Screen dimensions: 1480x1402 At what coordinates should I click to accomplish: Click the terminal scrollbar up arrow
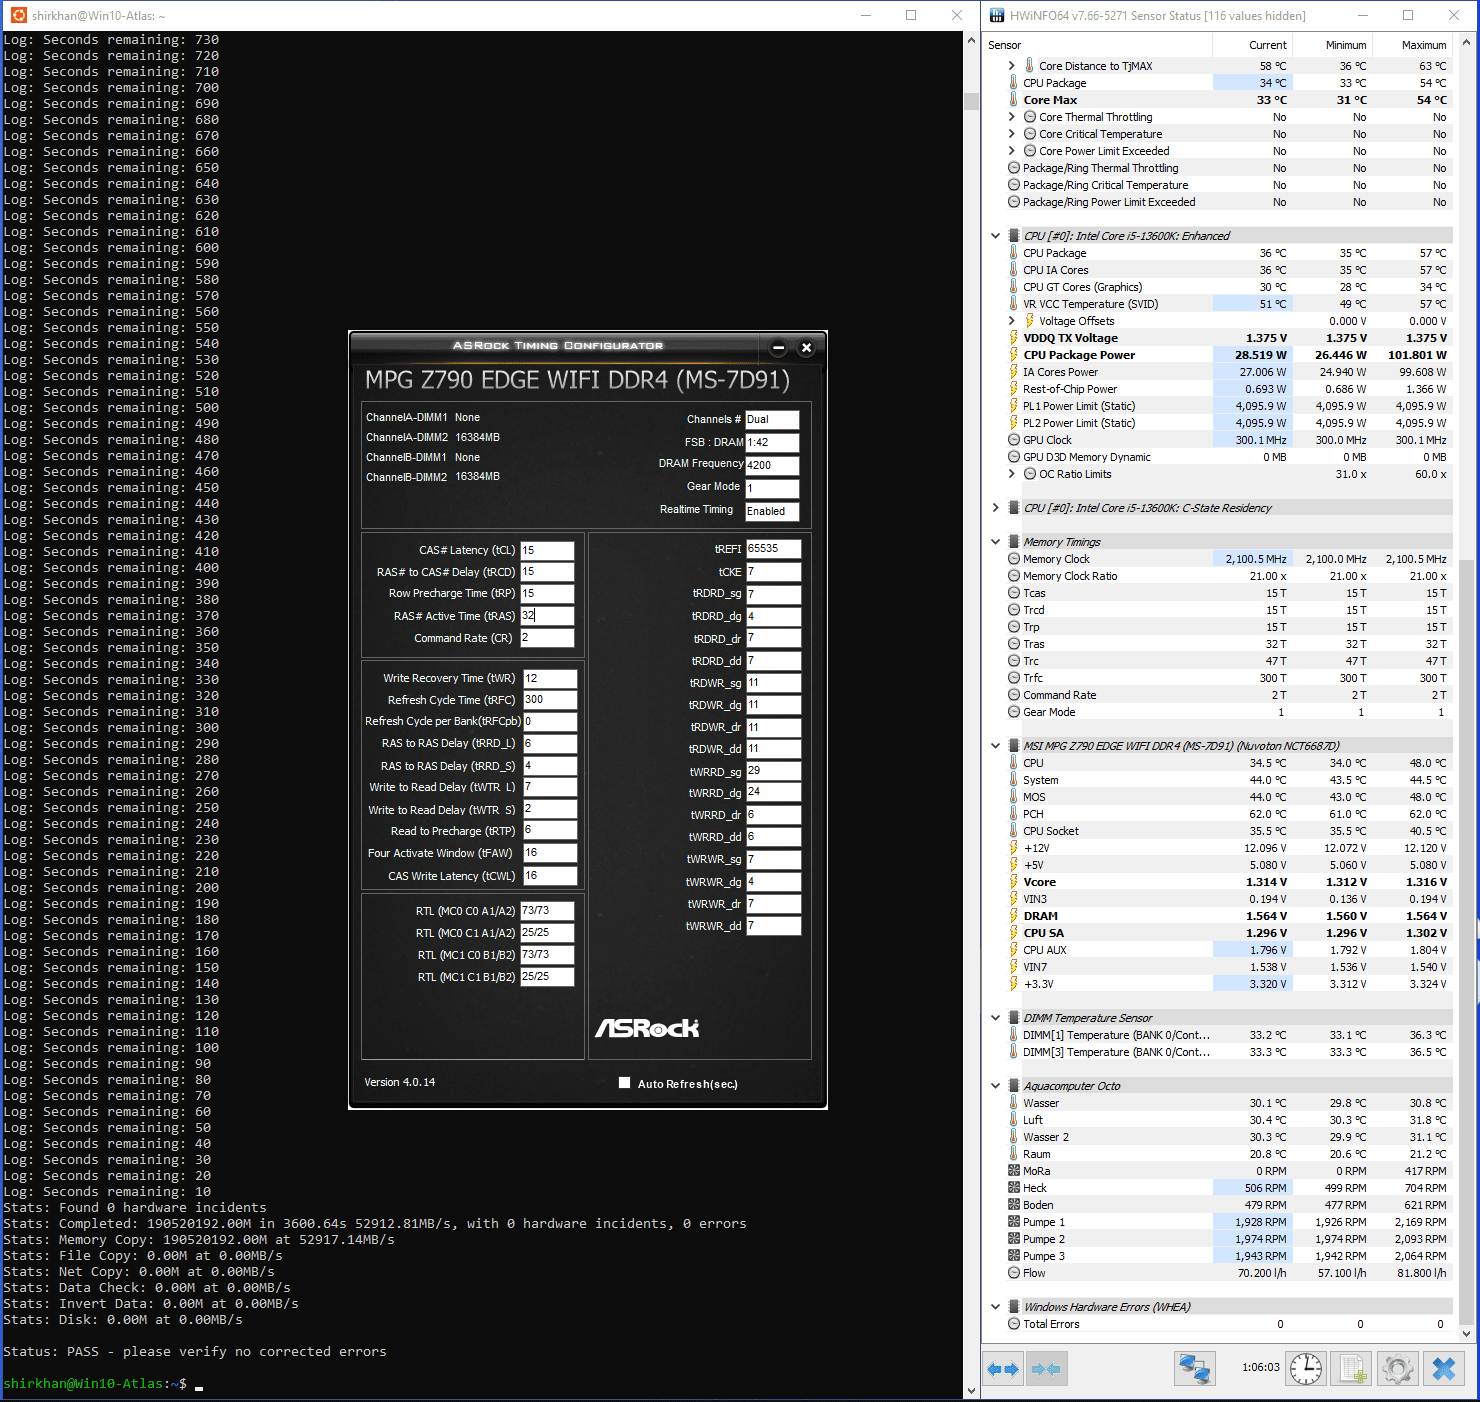click(x=971, y=41)
